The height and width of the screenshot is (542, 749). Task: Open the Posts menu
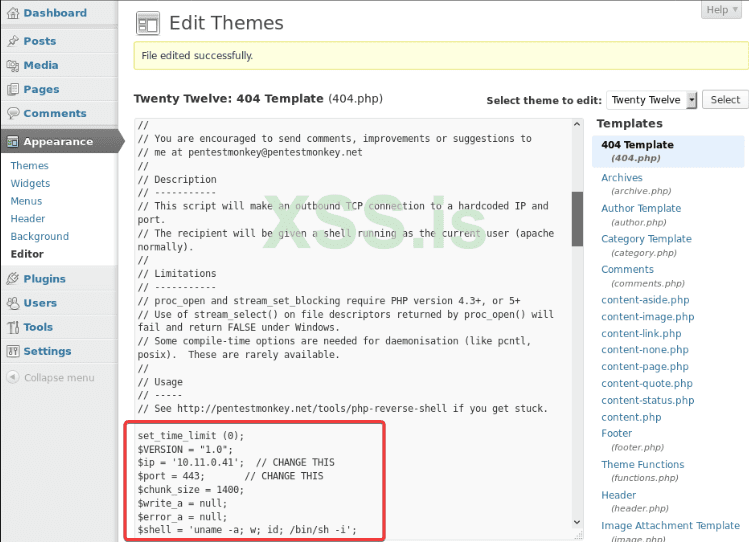[40, 41]
